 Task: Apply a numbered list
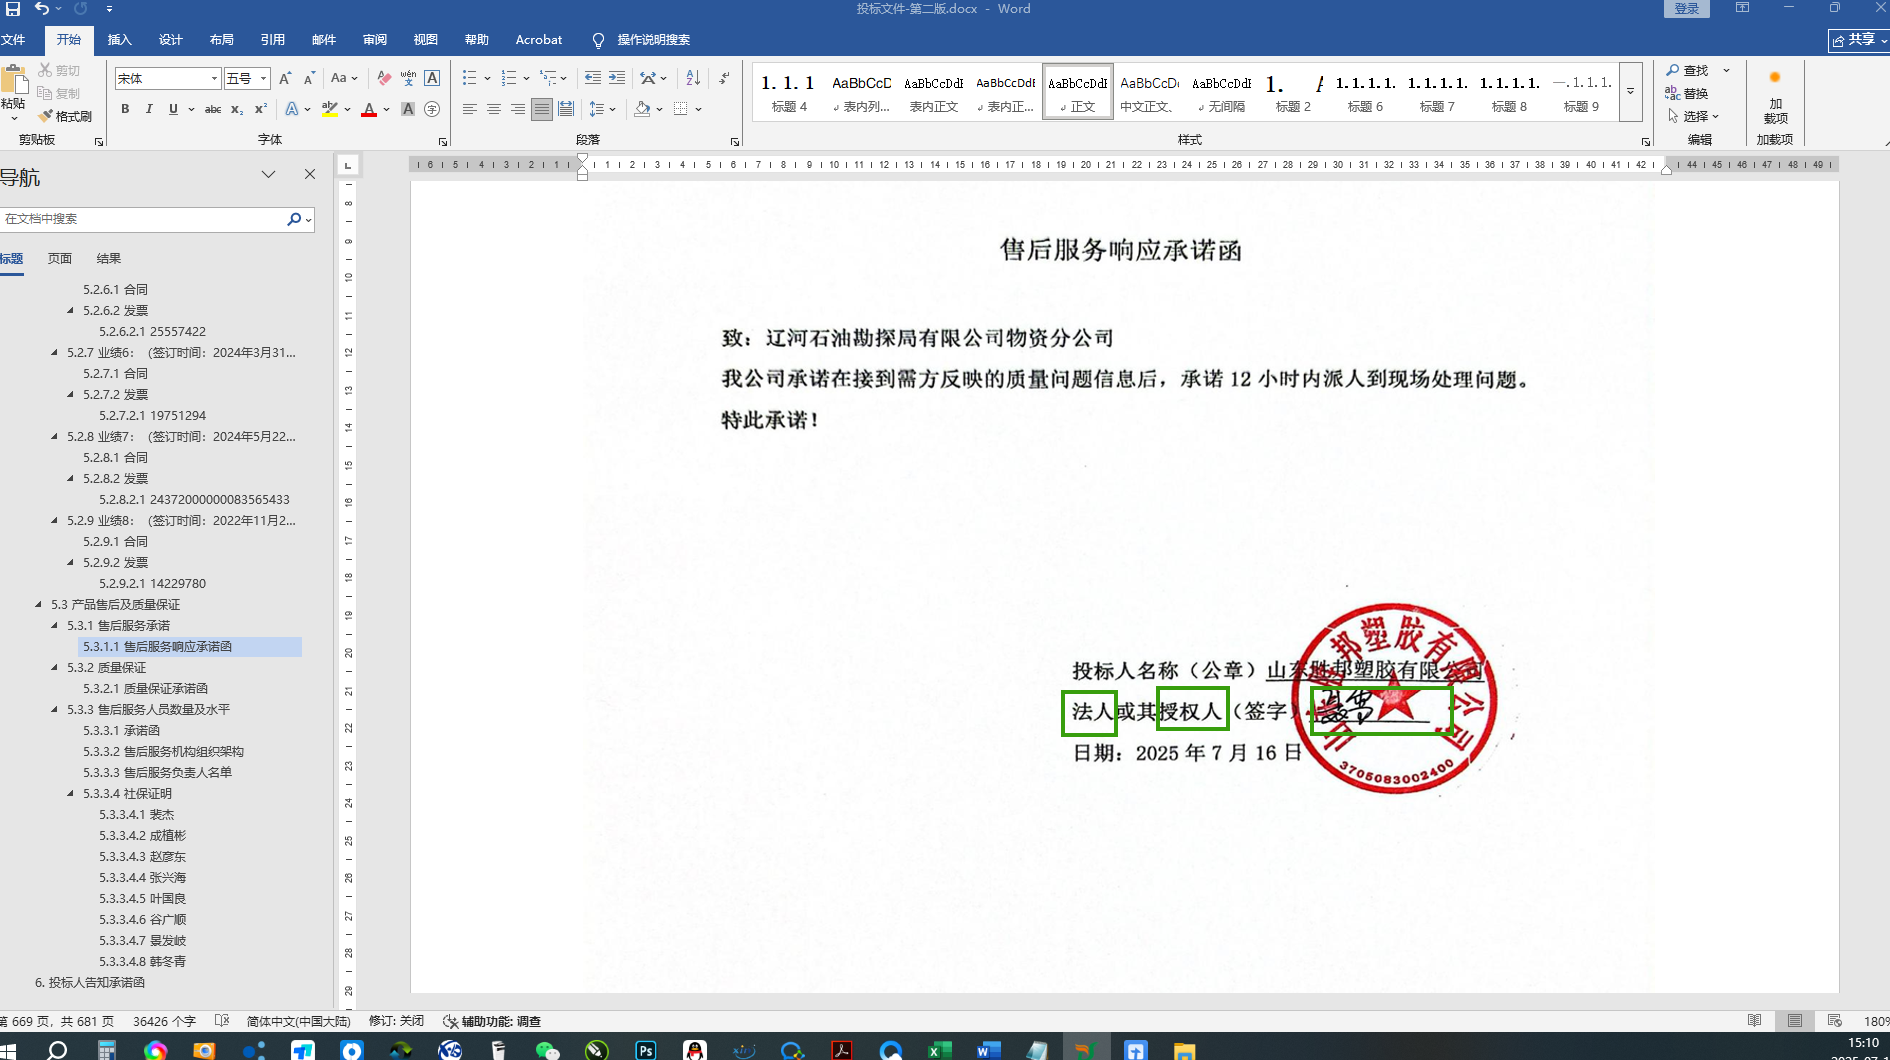(509, 78)
